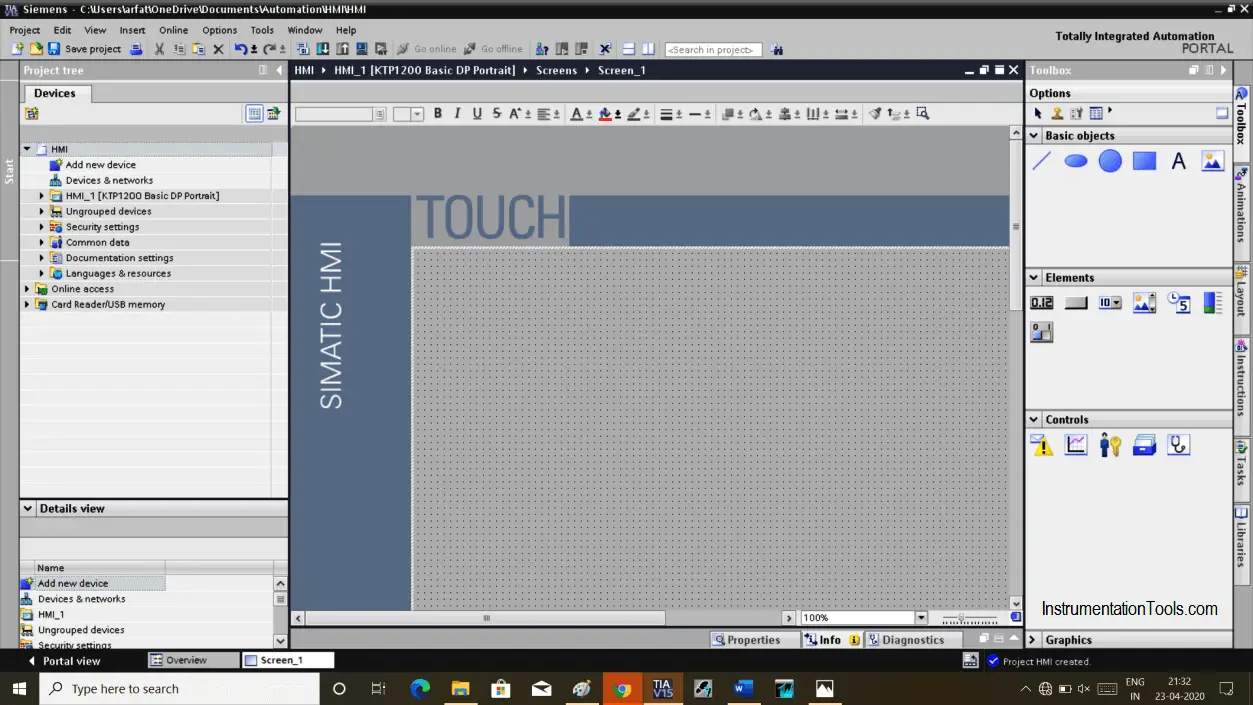Select the Recipe view control
The height and width of the screenshot is (705, 1253).
1144,445
